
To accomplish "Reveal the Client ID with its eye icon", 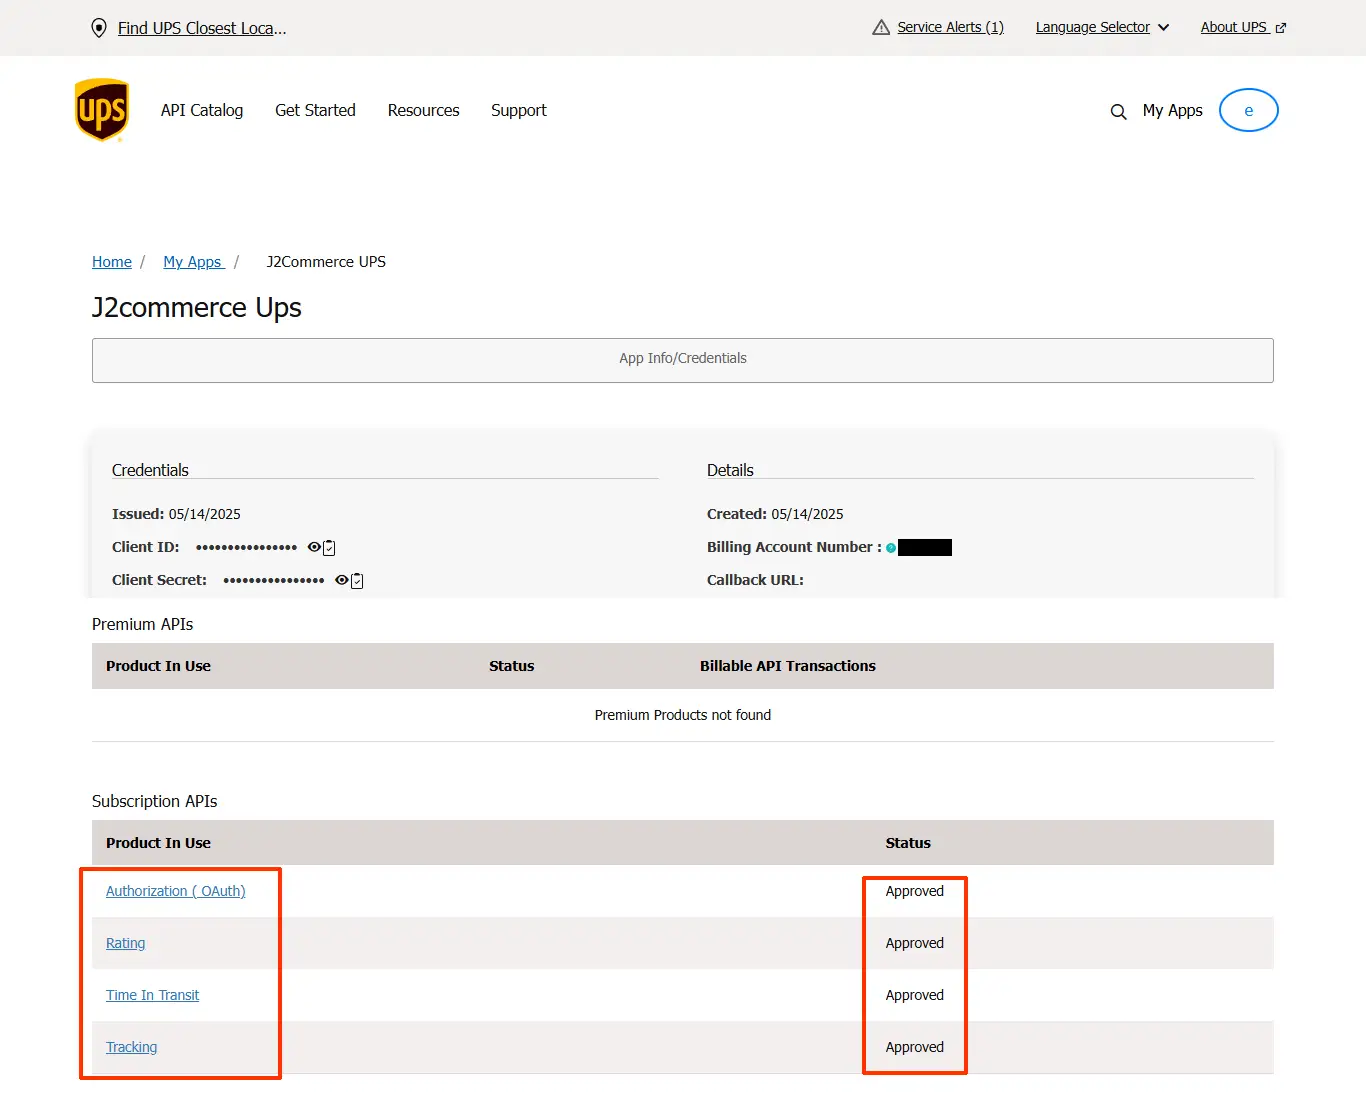I will tap(314, 547).
